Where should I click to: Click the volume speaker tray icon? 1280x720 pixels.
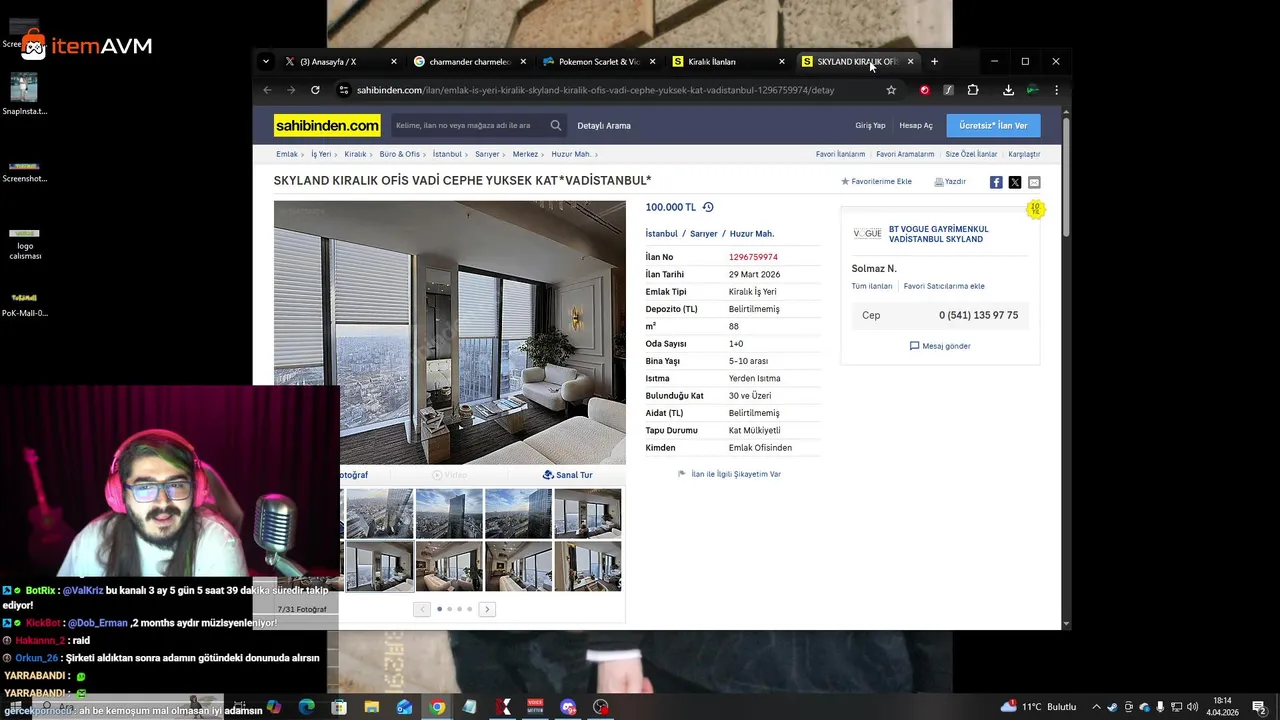point(1192,707)
